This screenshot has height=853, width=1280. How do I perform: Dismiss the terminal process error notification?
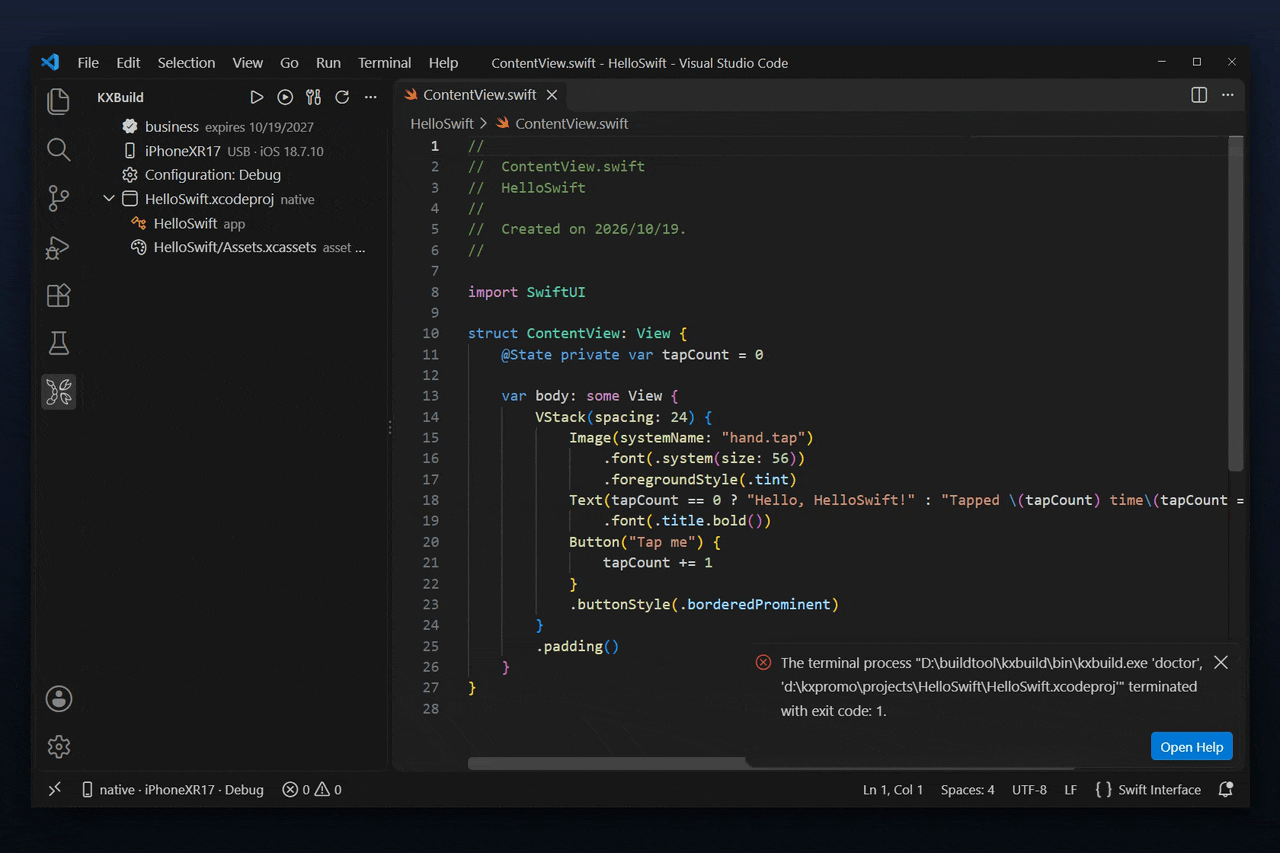pyautogui.click(x=1220, y=662)
